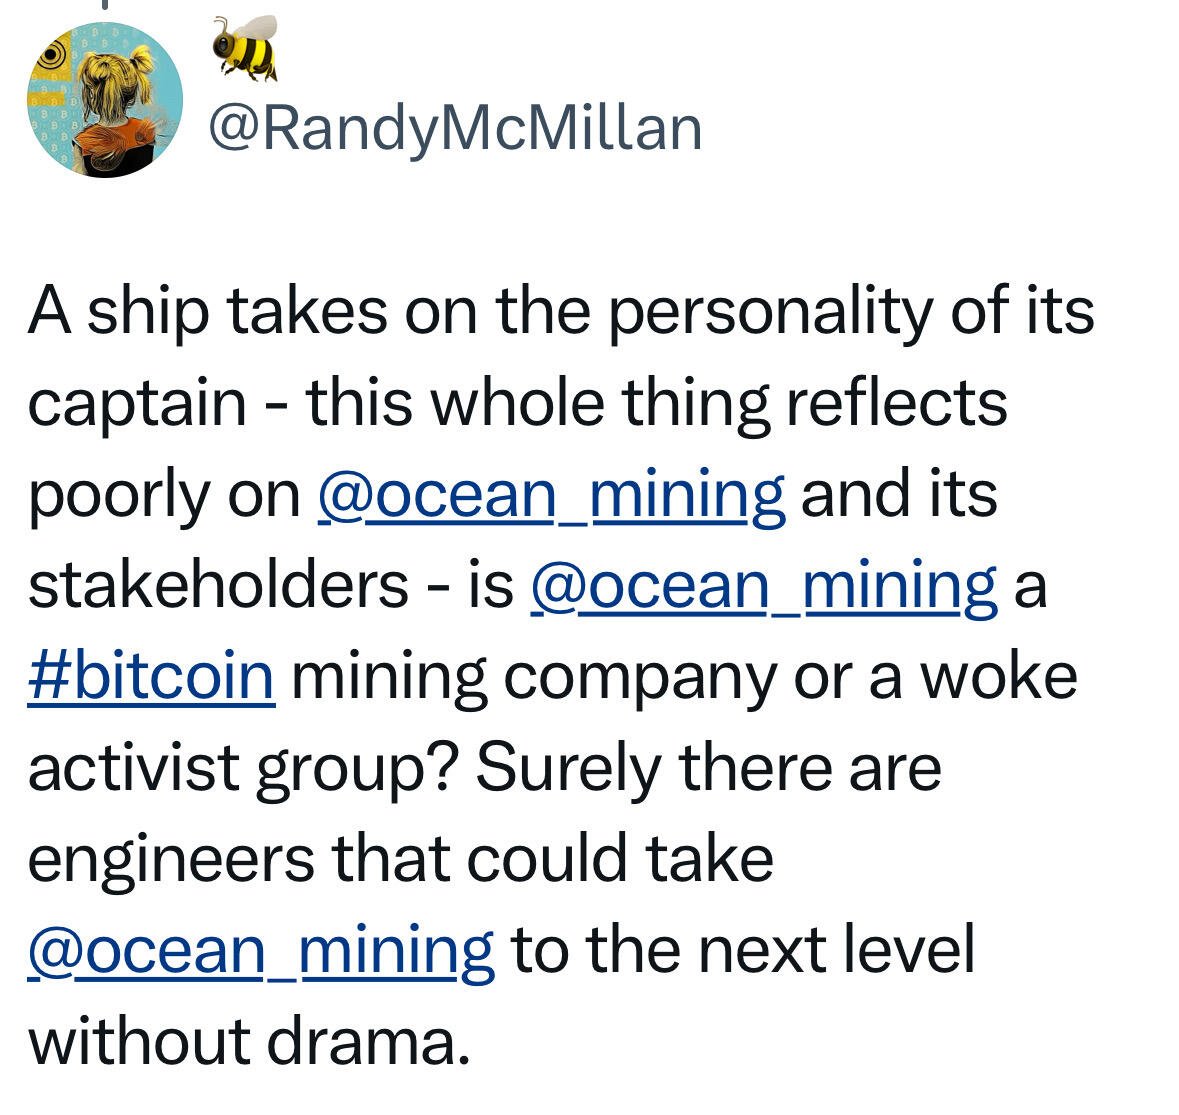
Task: Open @ocean_mining mention before 'to the next level'
Action: coord(262,951)
